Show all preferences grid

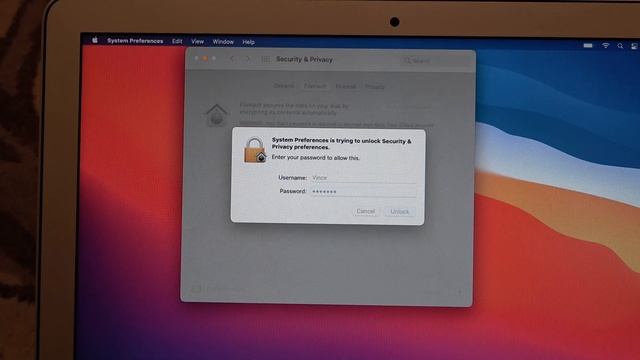pyautogui.click(x=265, y=59)
